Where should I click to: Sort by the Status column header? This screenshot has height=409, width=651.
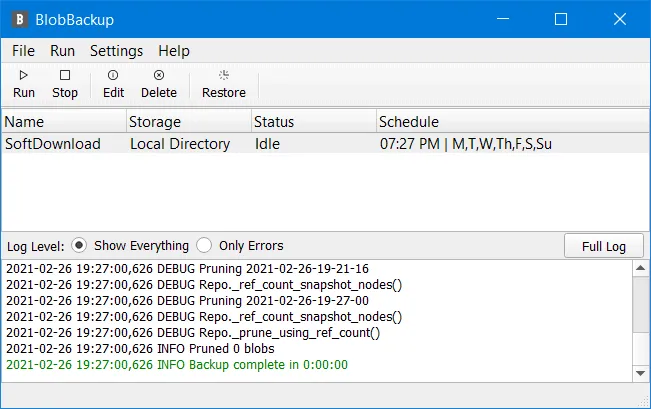point(314,122)
